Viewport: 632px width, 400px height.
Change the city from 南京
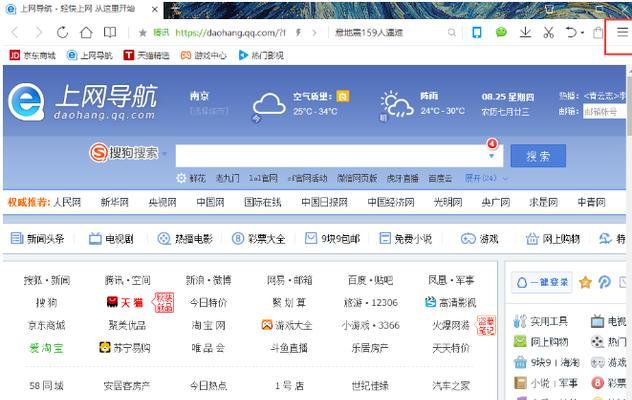tap(209, 111)
